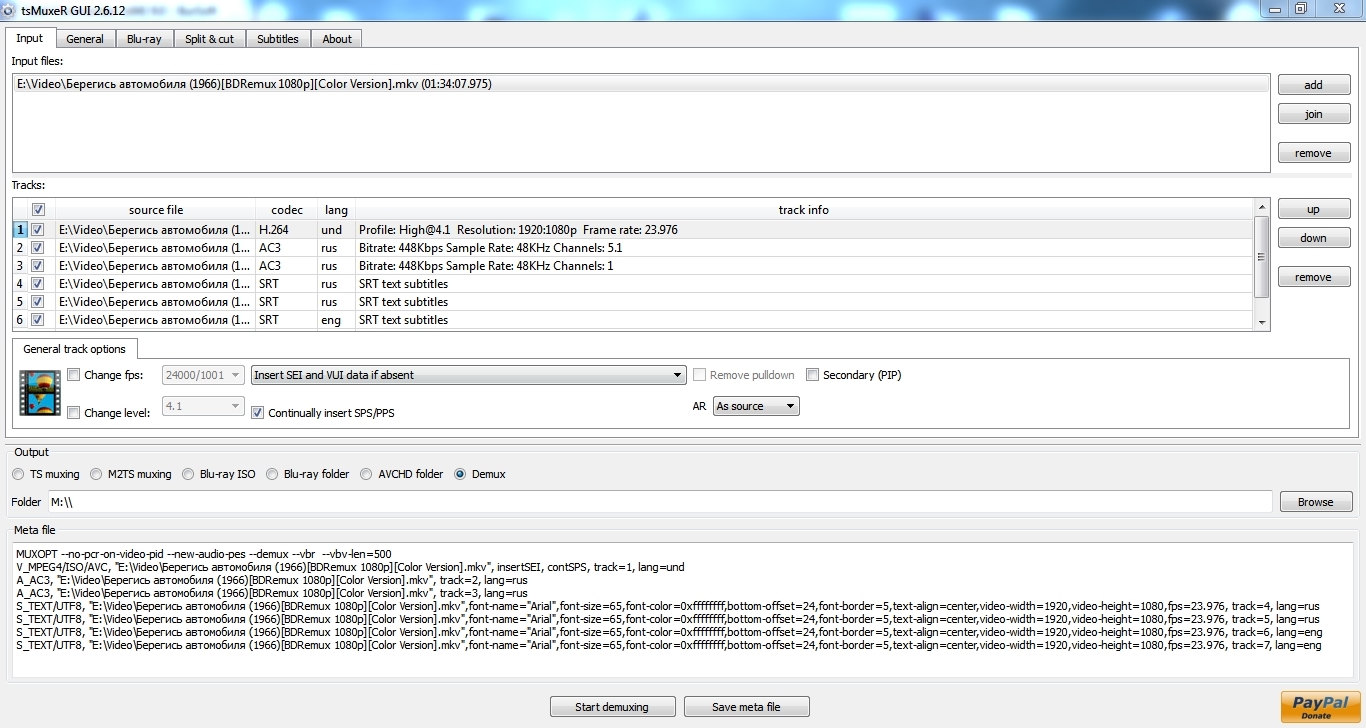Image resolution: width=1366 pixels, height=728 pixels.
Task: Click the output Folder path field
Action: click(x=660, y=502)
